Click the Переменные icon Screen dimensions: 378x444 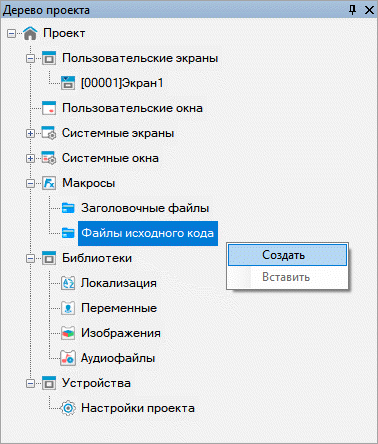(x=68, y=308)
